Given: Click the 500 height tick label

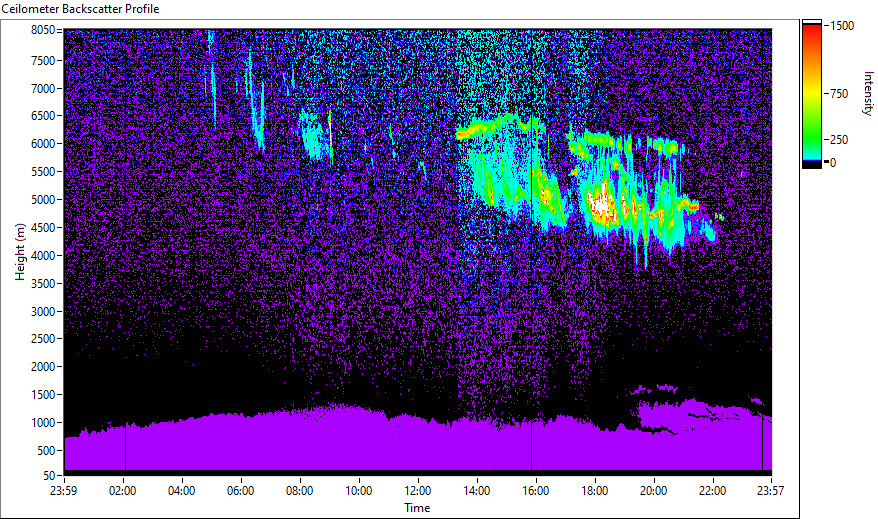Looking at the screenshot, I should point(46,451).
